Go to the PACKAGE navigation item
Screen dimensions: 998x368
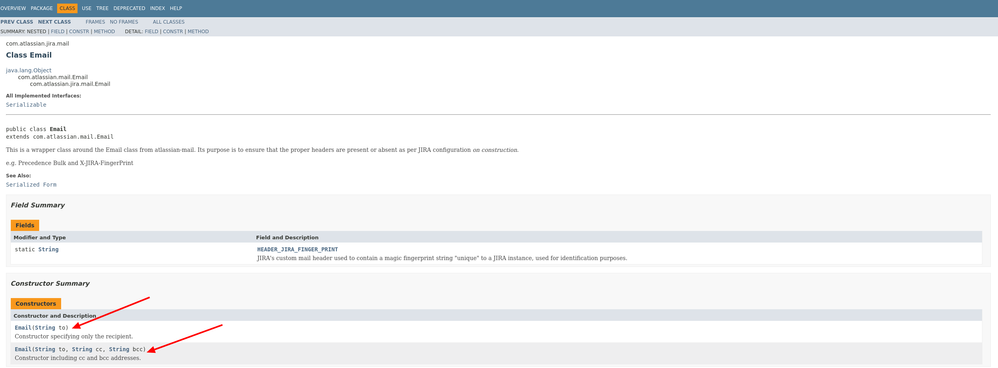pos(41,8)
